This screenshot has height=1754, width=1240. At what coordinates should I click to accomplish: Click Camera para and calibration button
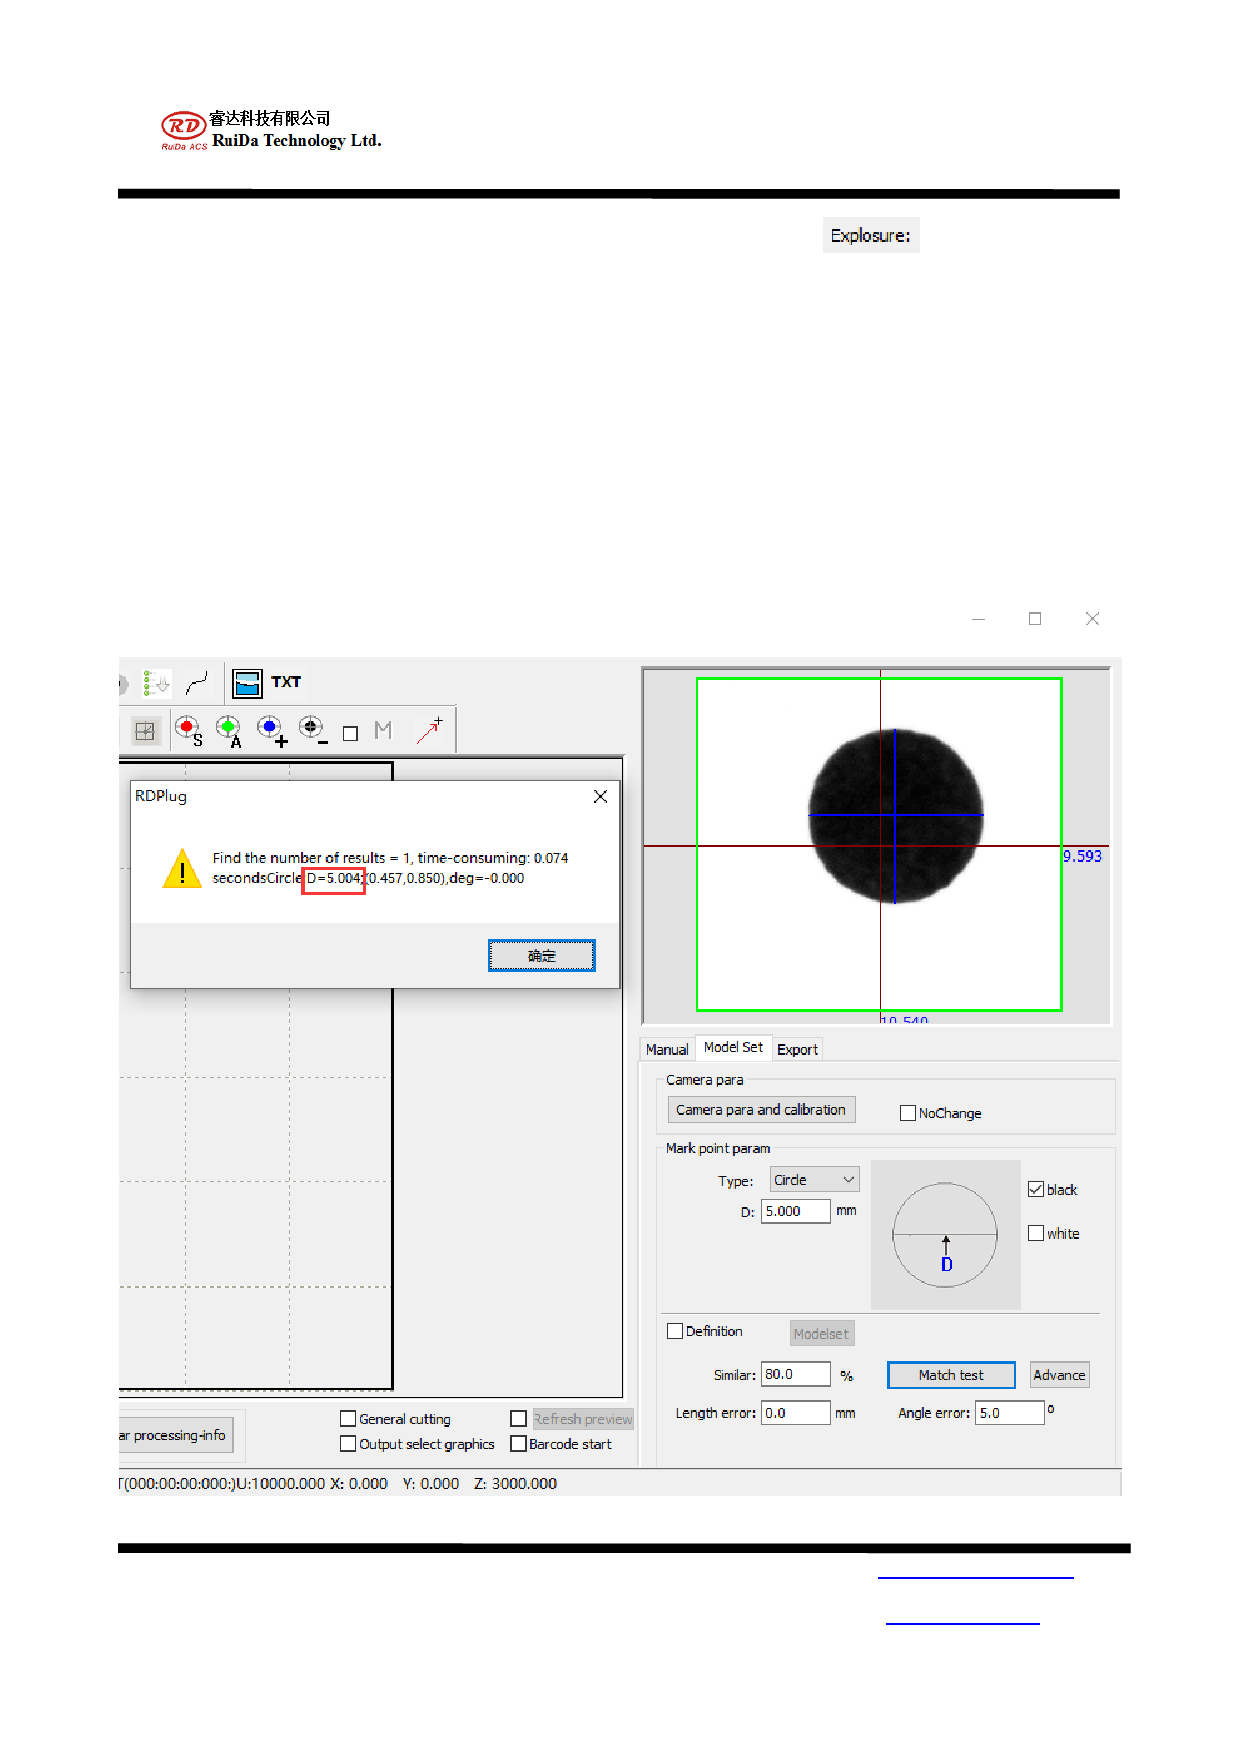(x=761, y=1110)
